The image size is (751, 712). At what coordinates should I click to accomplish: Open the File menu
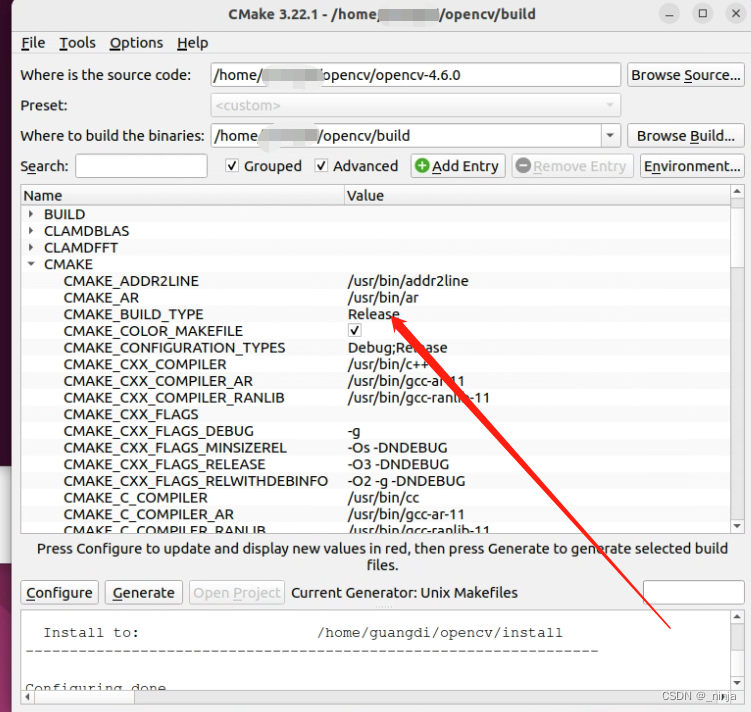[33, 43]
